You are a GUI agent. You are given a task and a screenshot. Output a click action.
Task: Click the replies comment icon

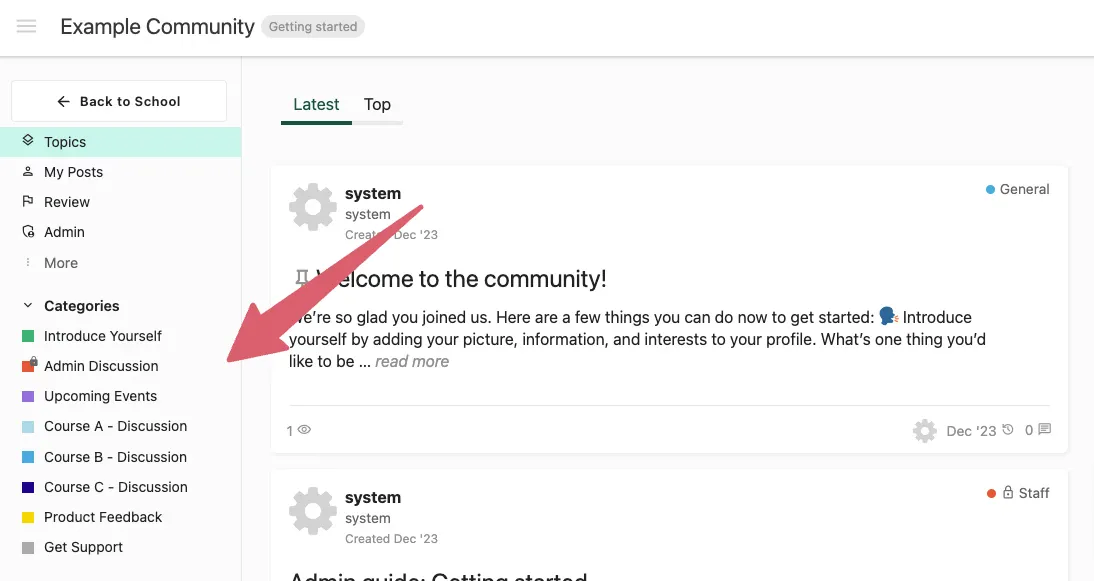point(1044,429)
